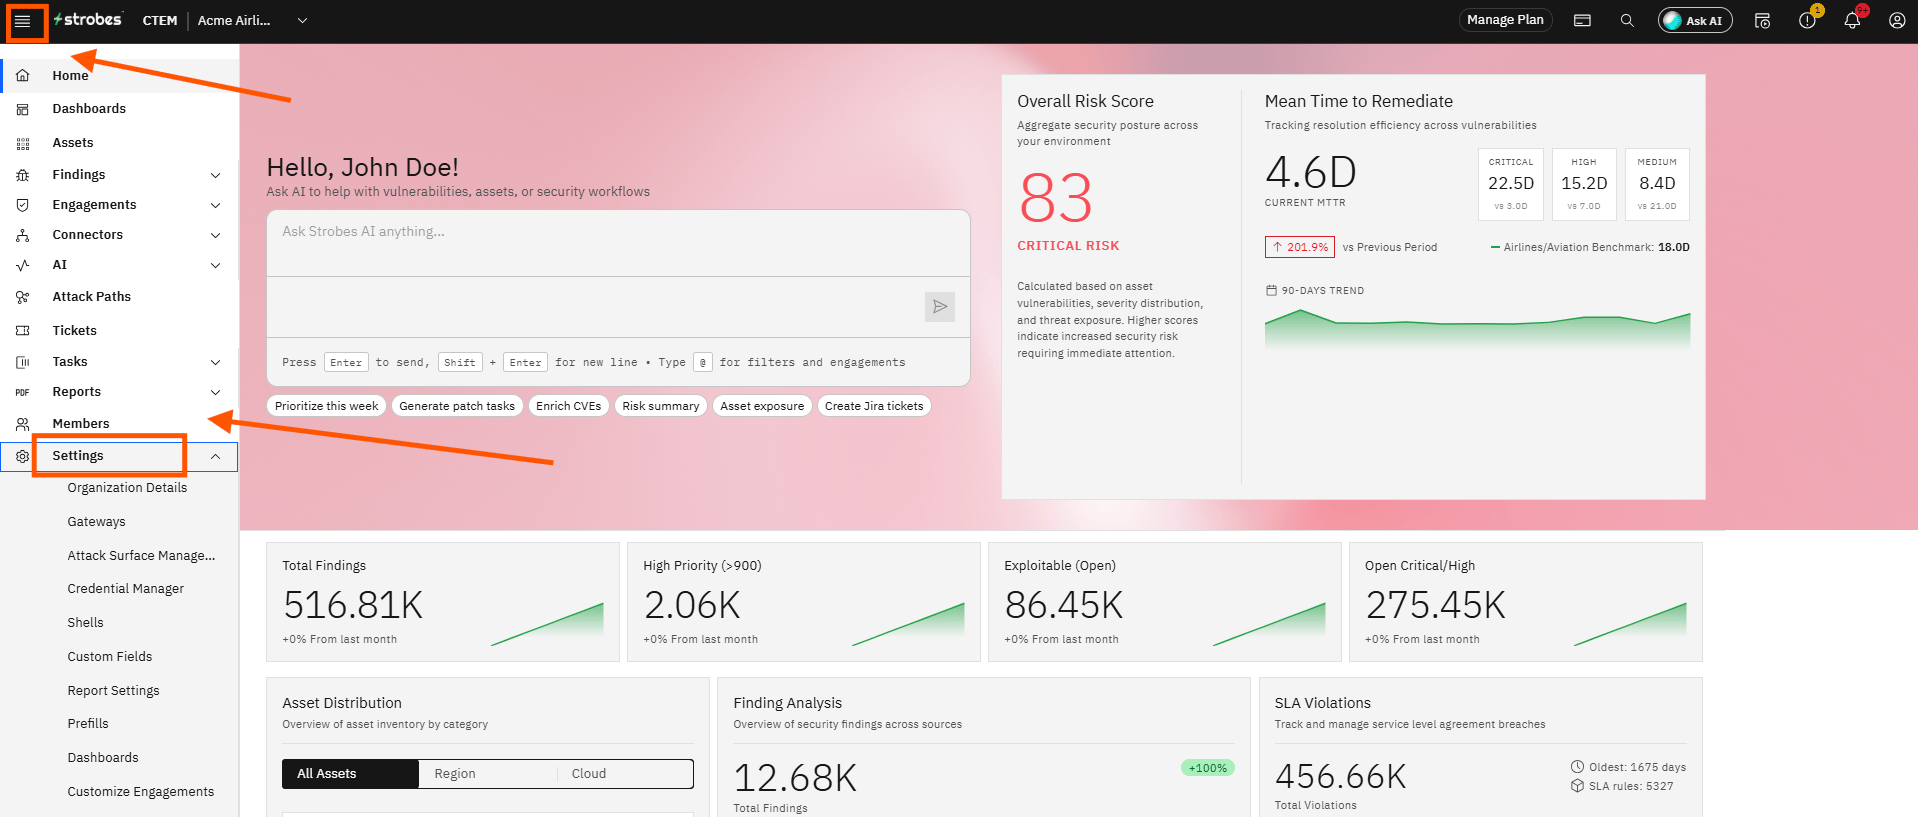
Task: Click the send arrow in AI chat box
Action: (940, 307)
